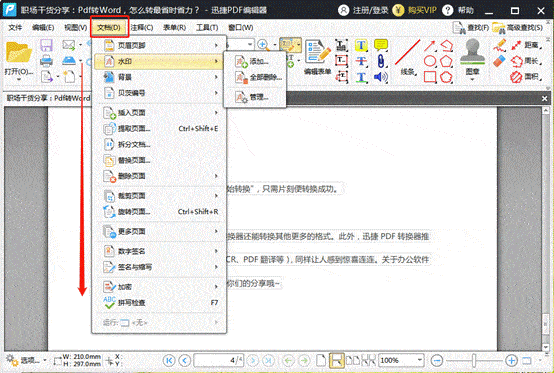Click 注册/登录 link
This screenshot has width=554, height=373.
point(363,10)
